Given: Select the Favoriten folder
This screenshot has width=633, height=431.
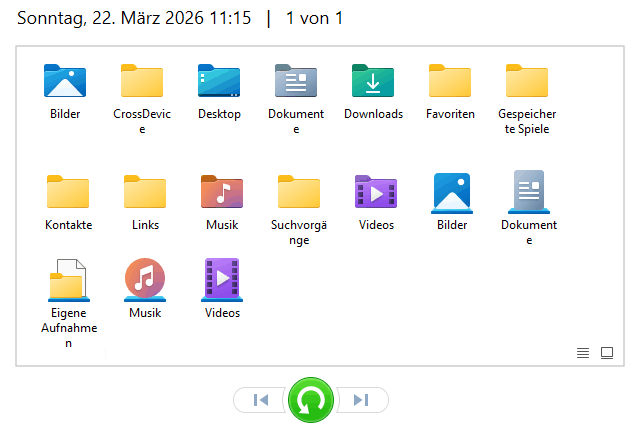Looking at the screenshot, I should pyautogui.click(x=450, y=81).
